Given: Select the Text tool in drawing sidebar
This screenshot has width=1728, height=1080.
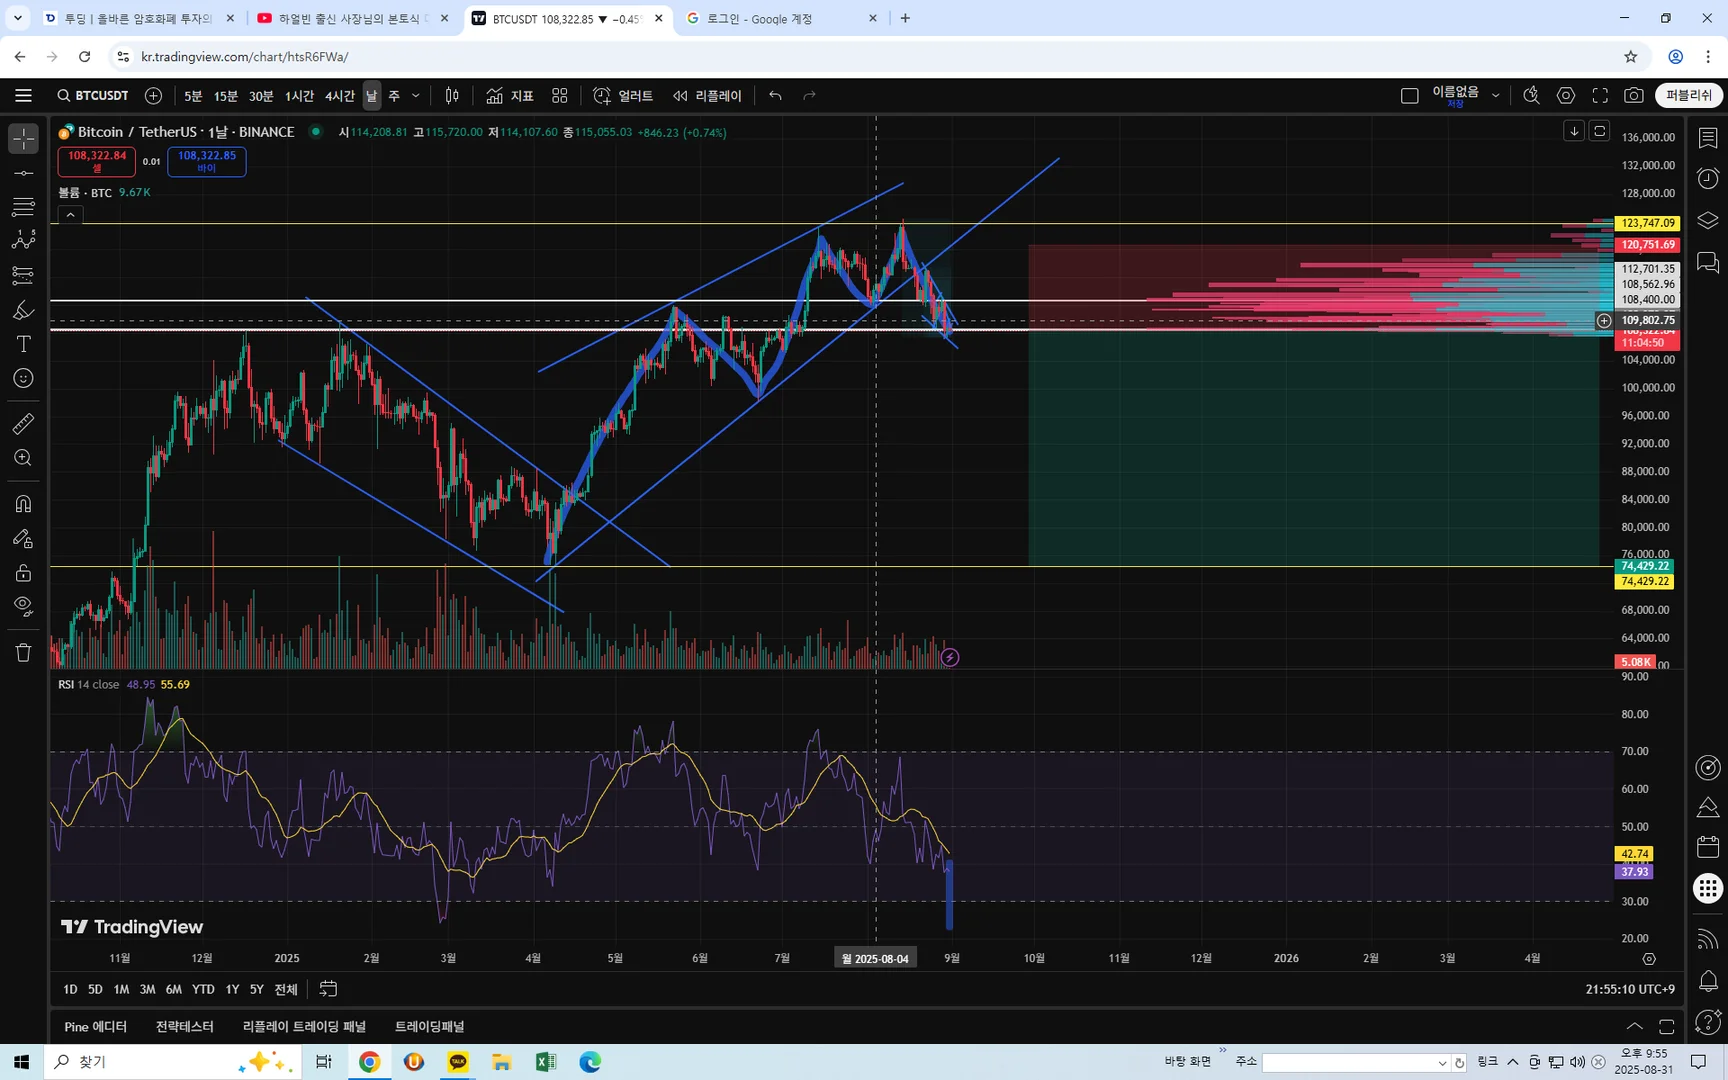Looking at the screenshot, I should coord(23,344).
